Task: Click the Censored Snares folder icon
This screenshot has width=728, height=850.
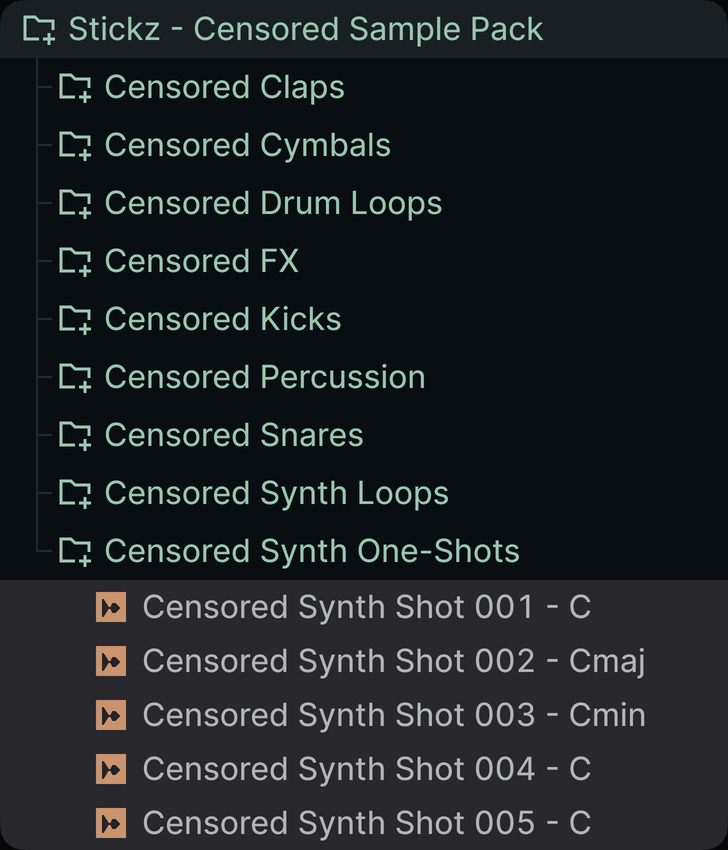Action: (75, 435)
